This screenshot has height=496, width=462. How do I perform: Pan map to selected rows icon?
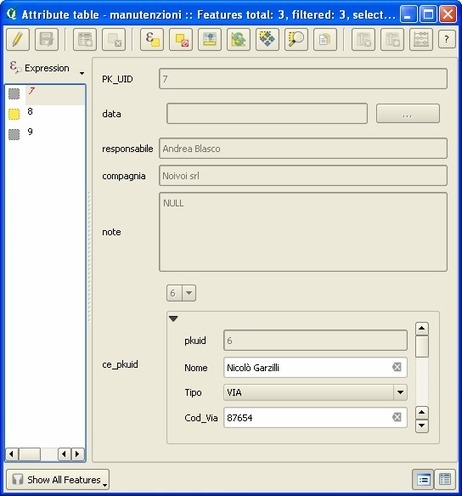click(267, 40)
